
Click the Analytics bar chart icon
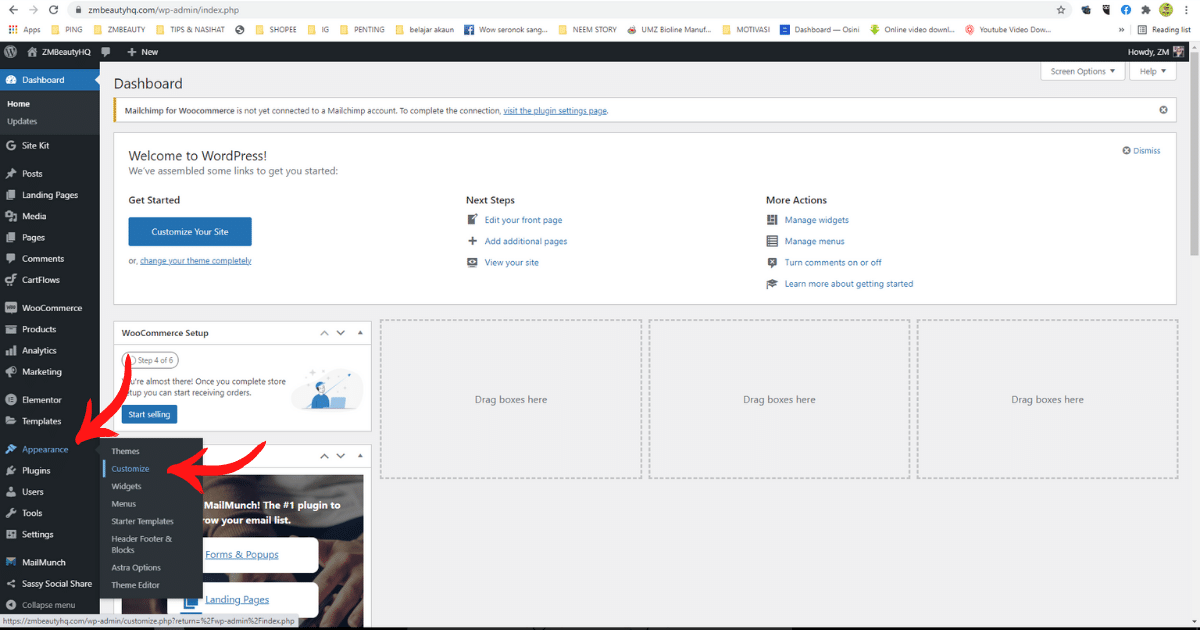coord(11,351)
